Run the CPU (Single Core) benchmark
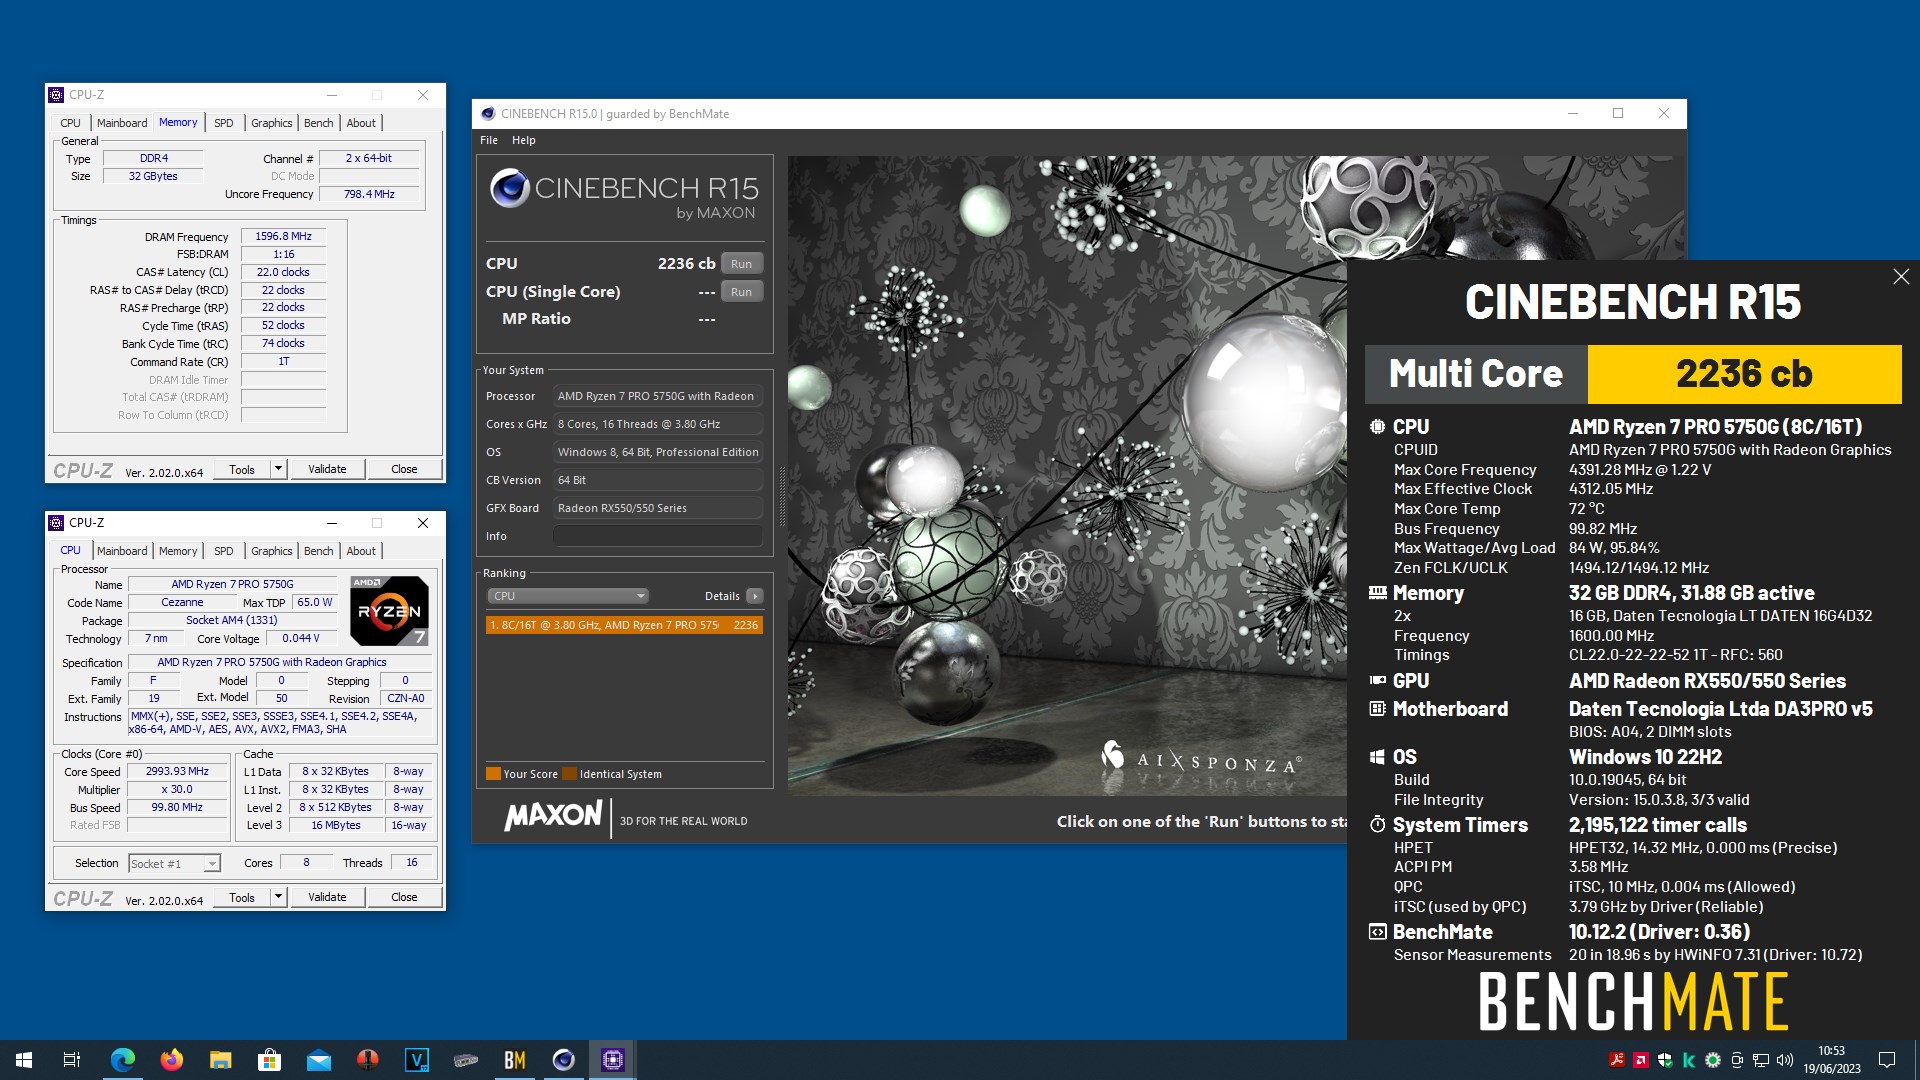Screen dimensions: 1920x1080 click(x=741, y=292)
